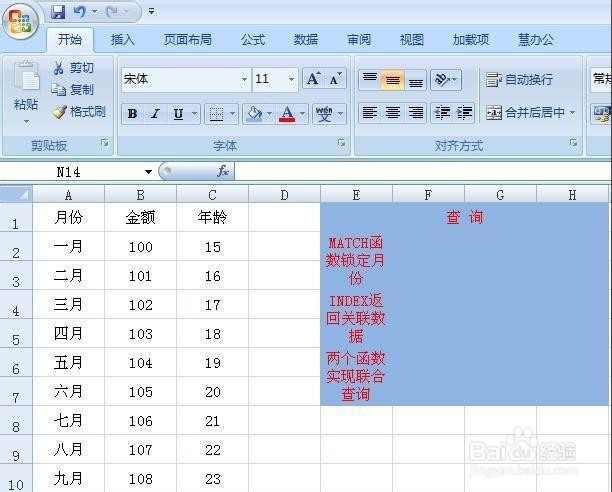This screenshot has height=492, width=612.
Task: Click the wén phonetic guide icon
Action: click(324, 114)
